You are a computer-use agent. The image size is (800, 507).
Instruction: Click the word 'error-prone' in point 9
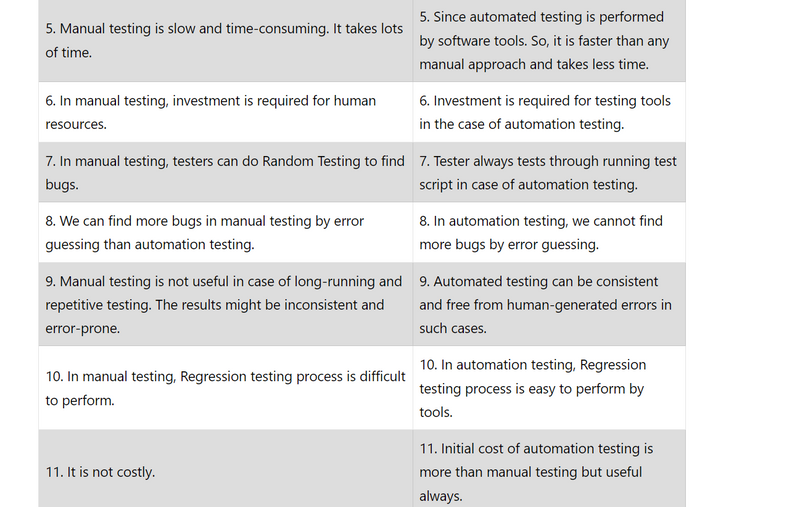coord(83,328)
